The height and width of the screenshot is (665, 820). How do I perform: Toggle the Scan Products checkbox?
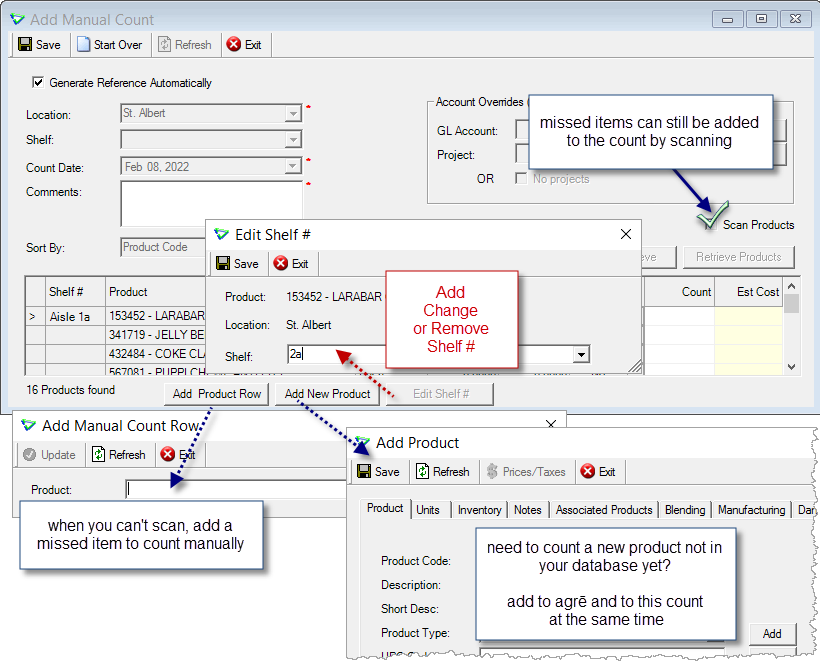tap(710, 224)
